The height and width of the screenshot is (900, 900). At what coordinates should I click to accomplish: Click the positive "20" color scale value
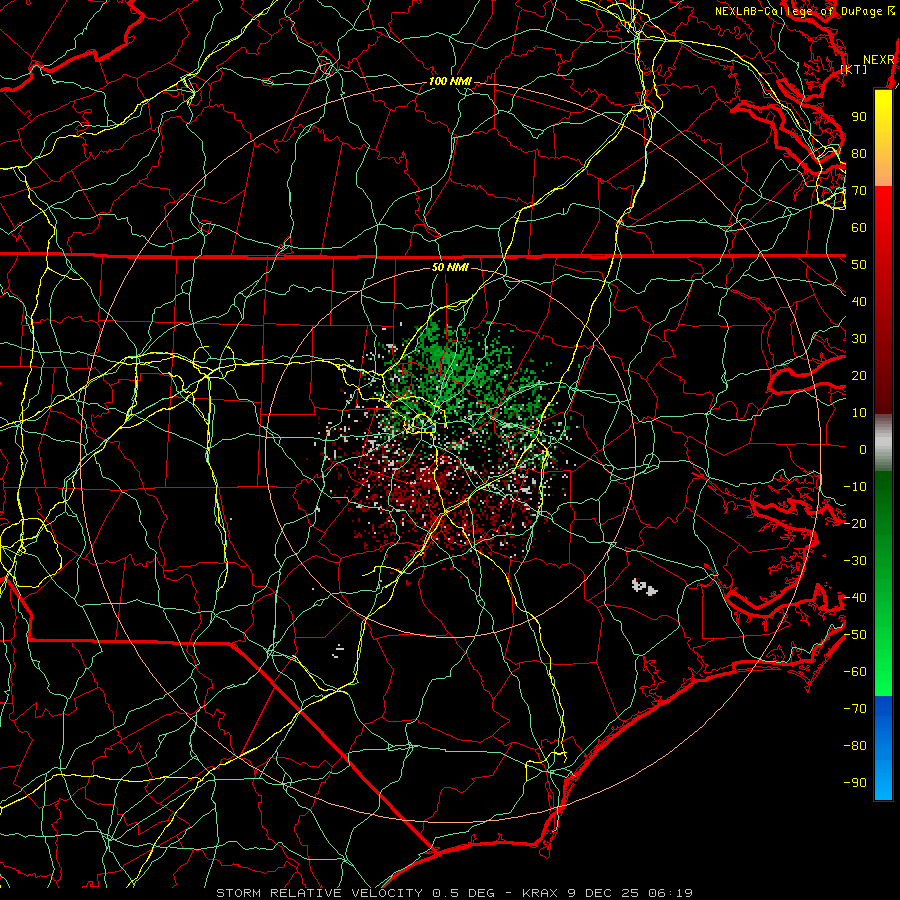pos(859,376)
